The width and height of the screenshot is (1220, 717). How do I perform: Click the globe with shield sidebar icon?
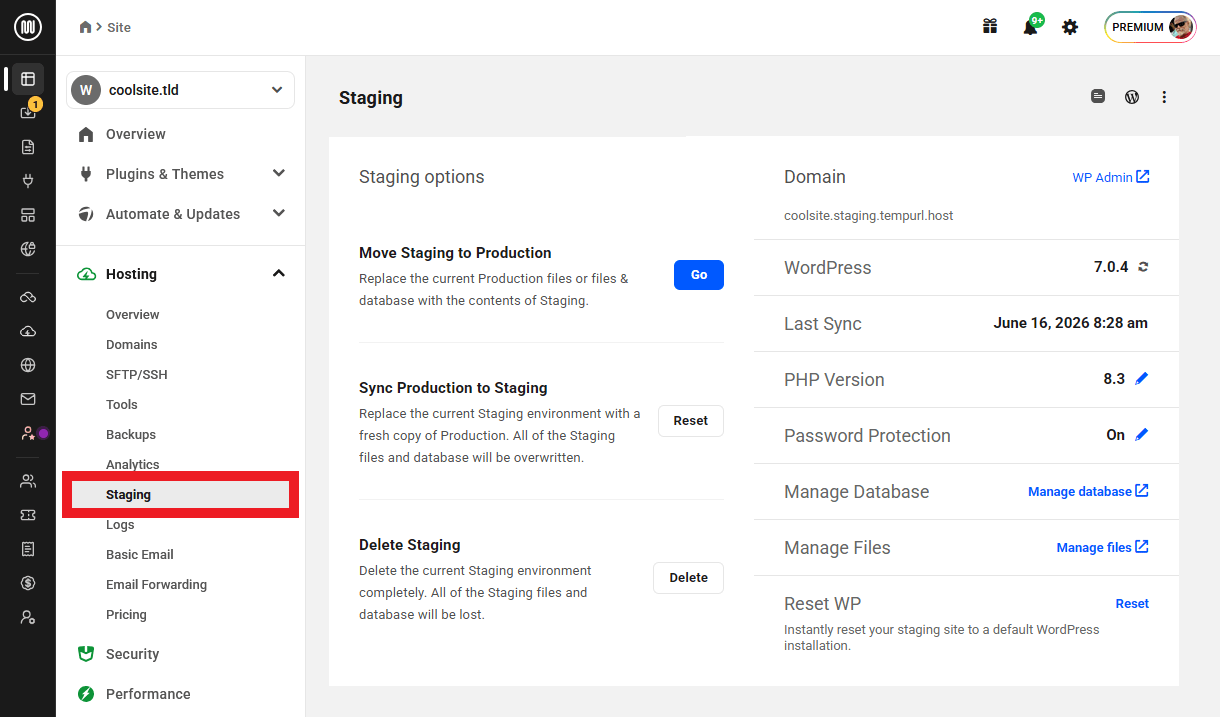click(28, 249)
